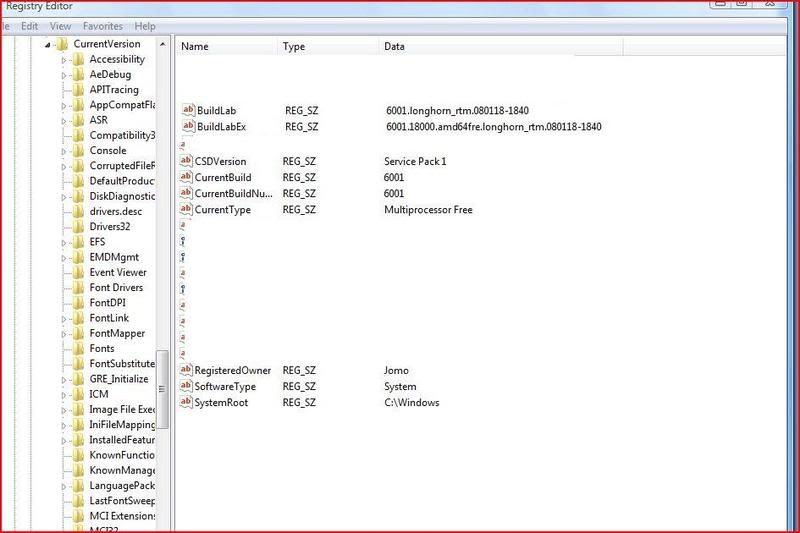Click the 'Service Pack 1' data value
Screen dimensions: 800x533
coord(415,162)
